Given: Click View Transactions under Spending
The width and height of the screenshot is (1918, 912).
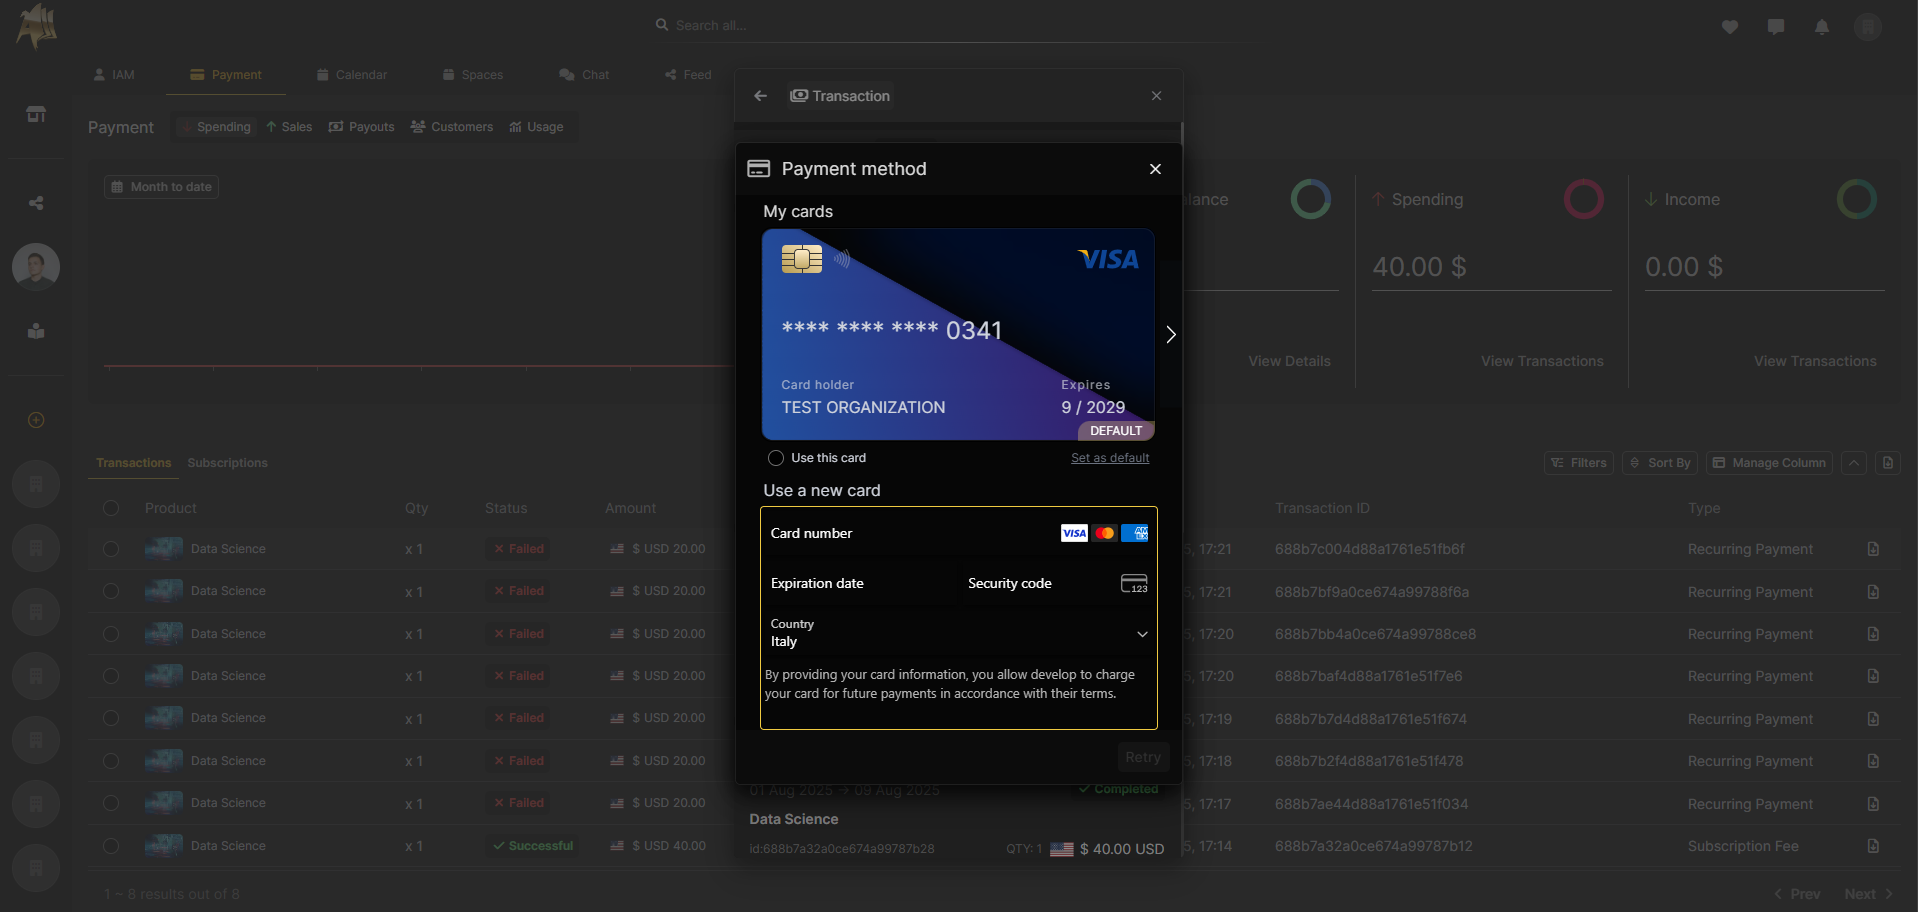Looking at the screenshot, I should 1542,361.
